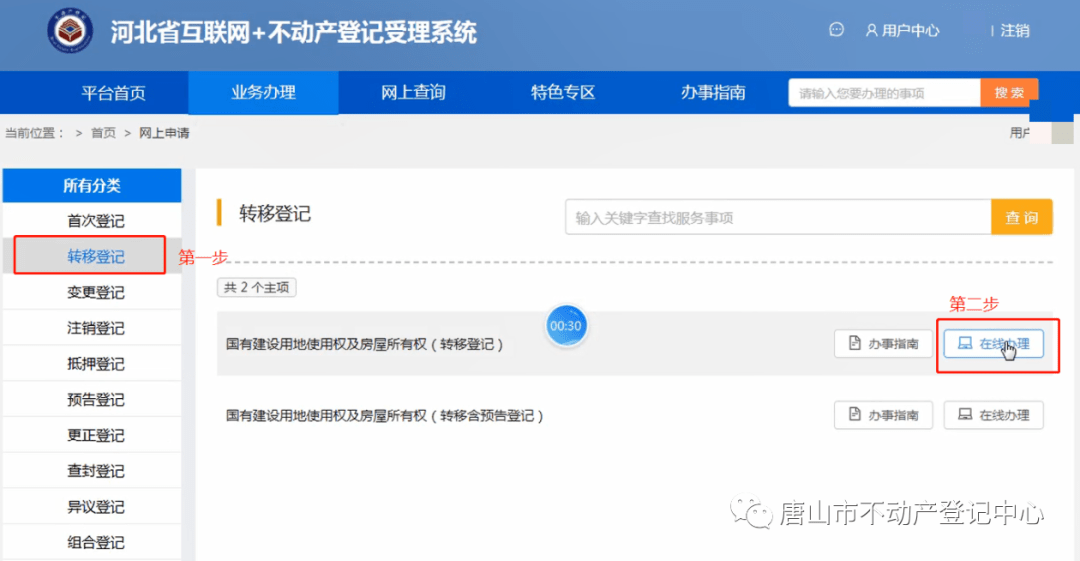Click the blue 00:30 timer badge
Image resolution: width=1080 pixels, height=561 pixels.
click(x=566, y=325)
